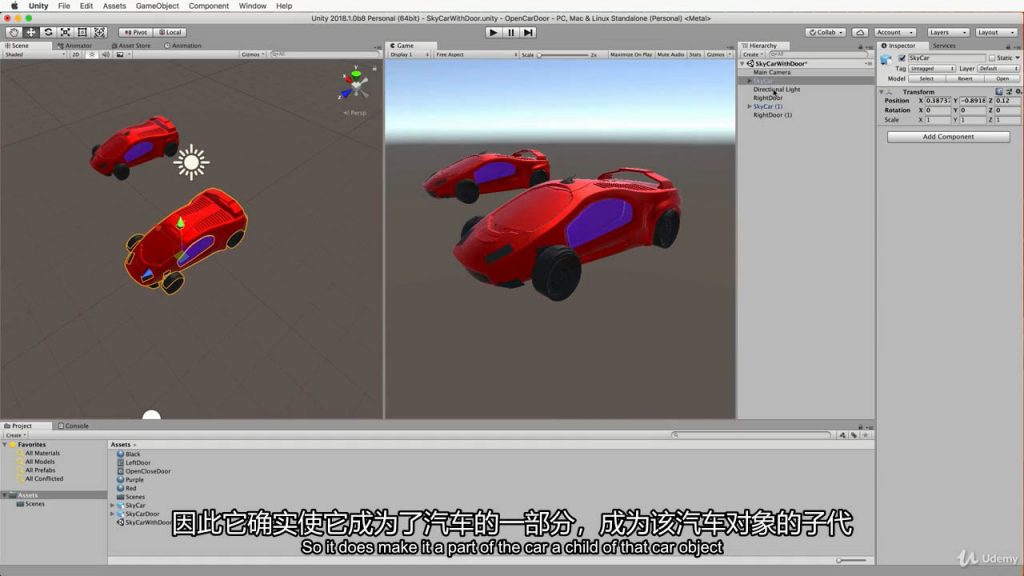Click the model Revert button
This screenshot has width=1024, height=576.
coord(965,78)
